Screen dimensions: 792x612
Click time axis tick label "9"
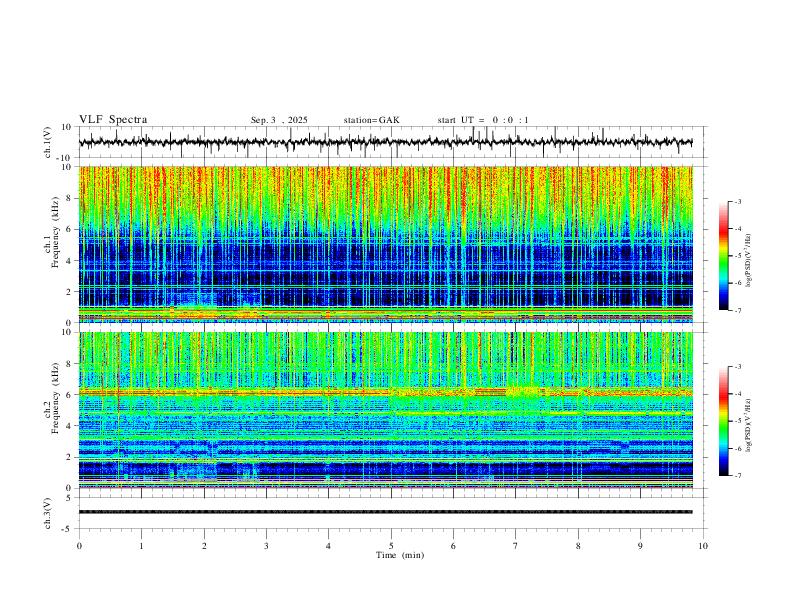[x=640, y=546]
